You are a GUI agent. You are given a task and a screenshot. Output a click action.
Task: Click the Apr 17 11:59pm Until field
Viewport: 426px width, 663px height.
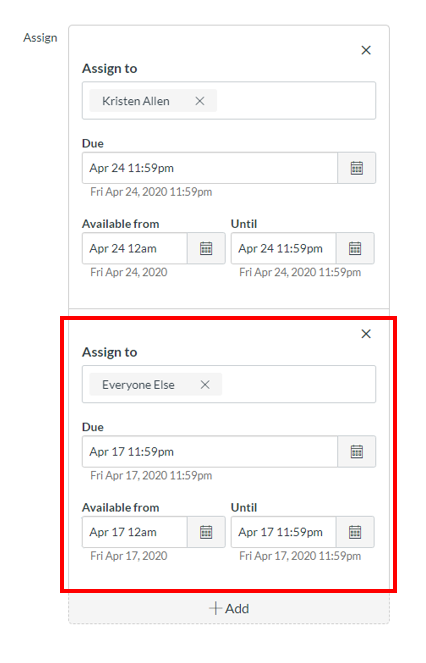pyautogui.click(x=283, y=532)
